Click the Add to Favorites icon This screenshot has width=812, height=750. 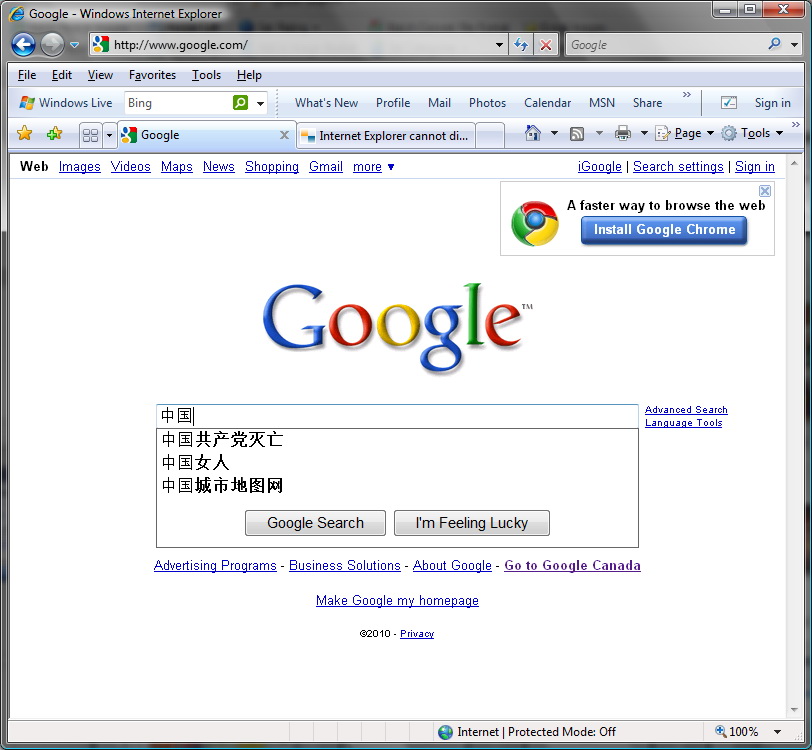[54, 134]
